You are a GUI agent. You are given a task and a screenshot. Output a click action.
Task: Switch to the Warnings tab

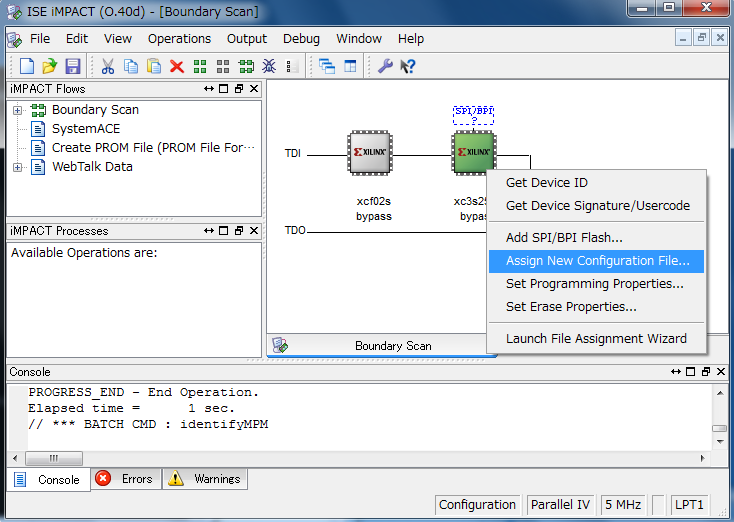[205, 479]
